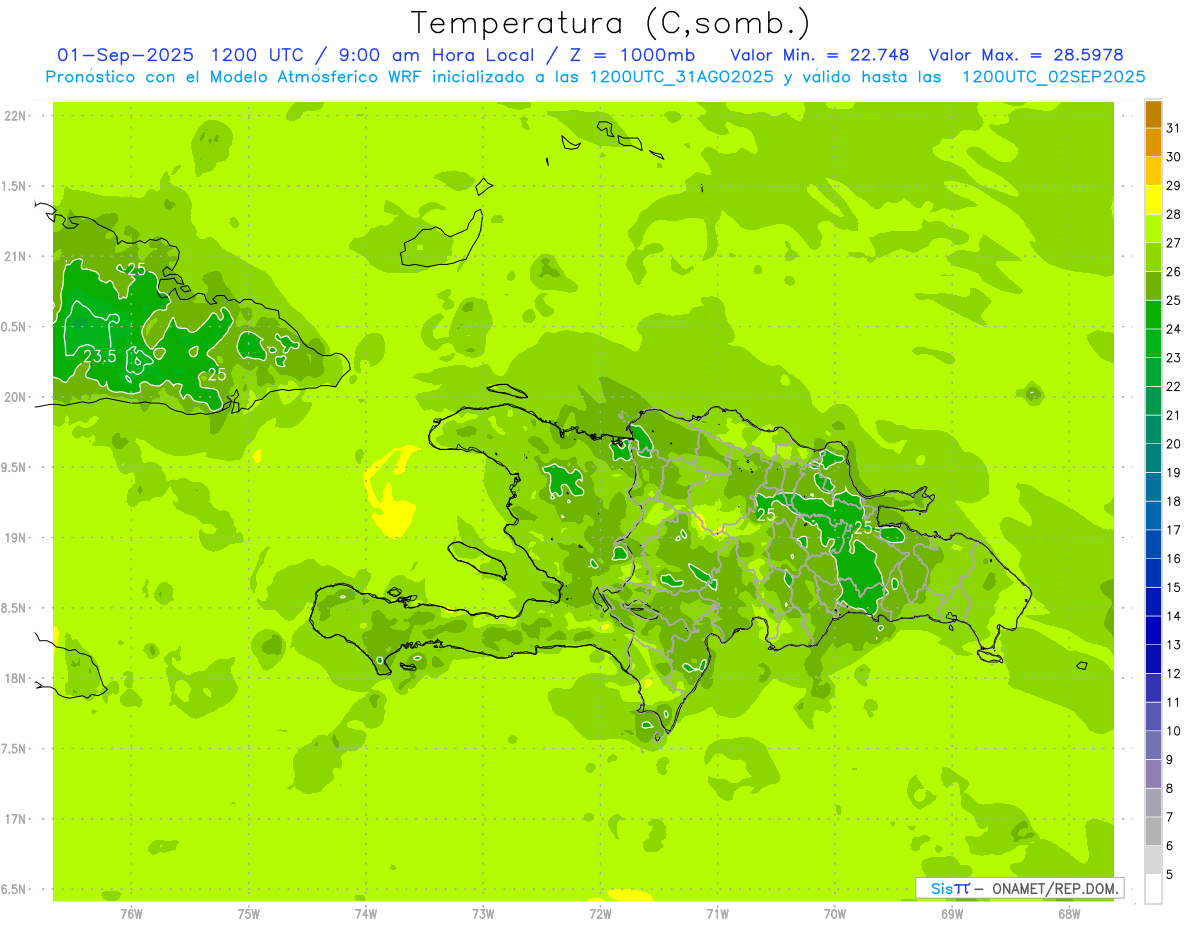Click the "20N" latitude axis label
1200x927 pixels.
[14, 397]
